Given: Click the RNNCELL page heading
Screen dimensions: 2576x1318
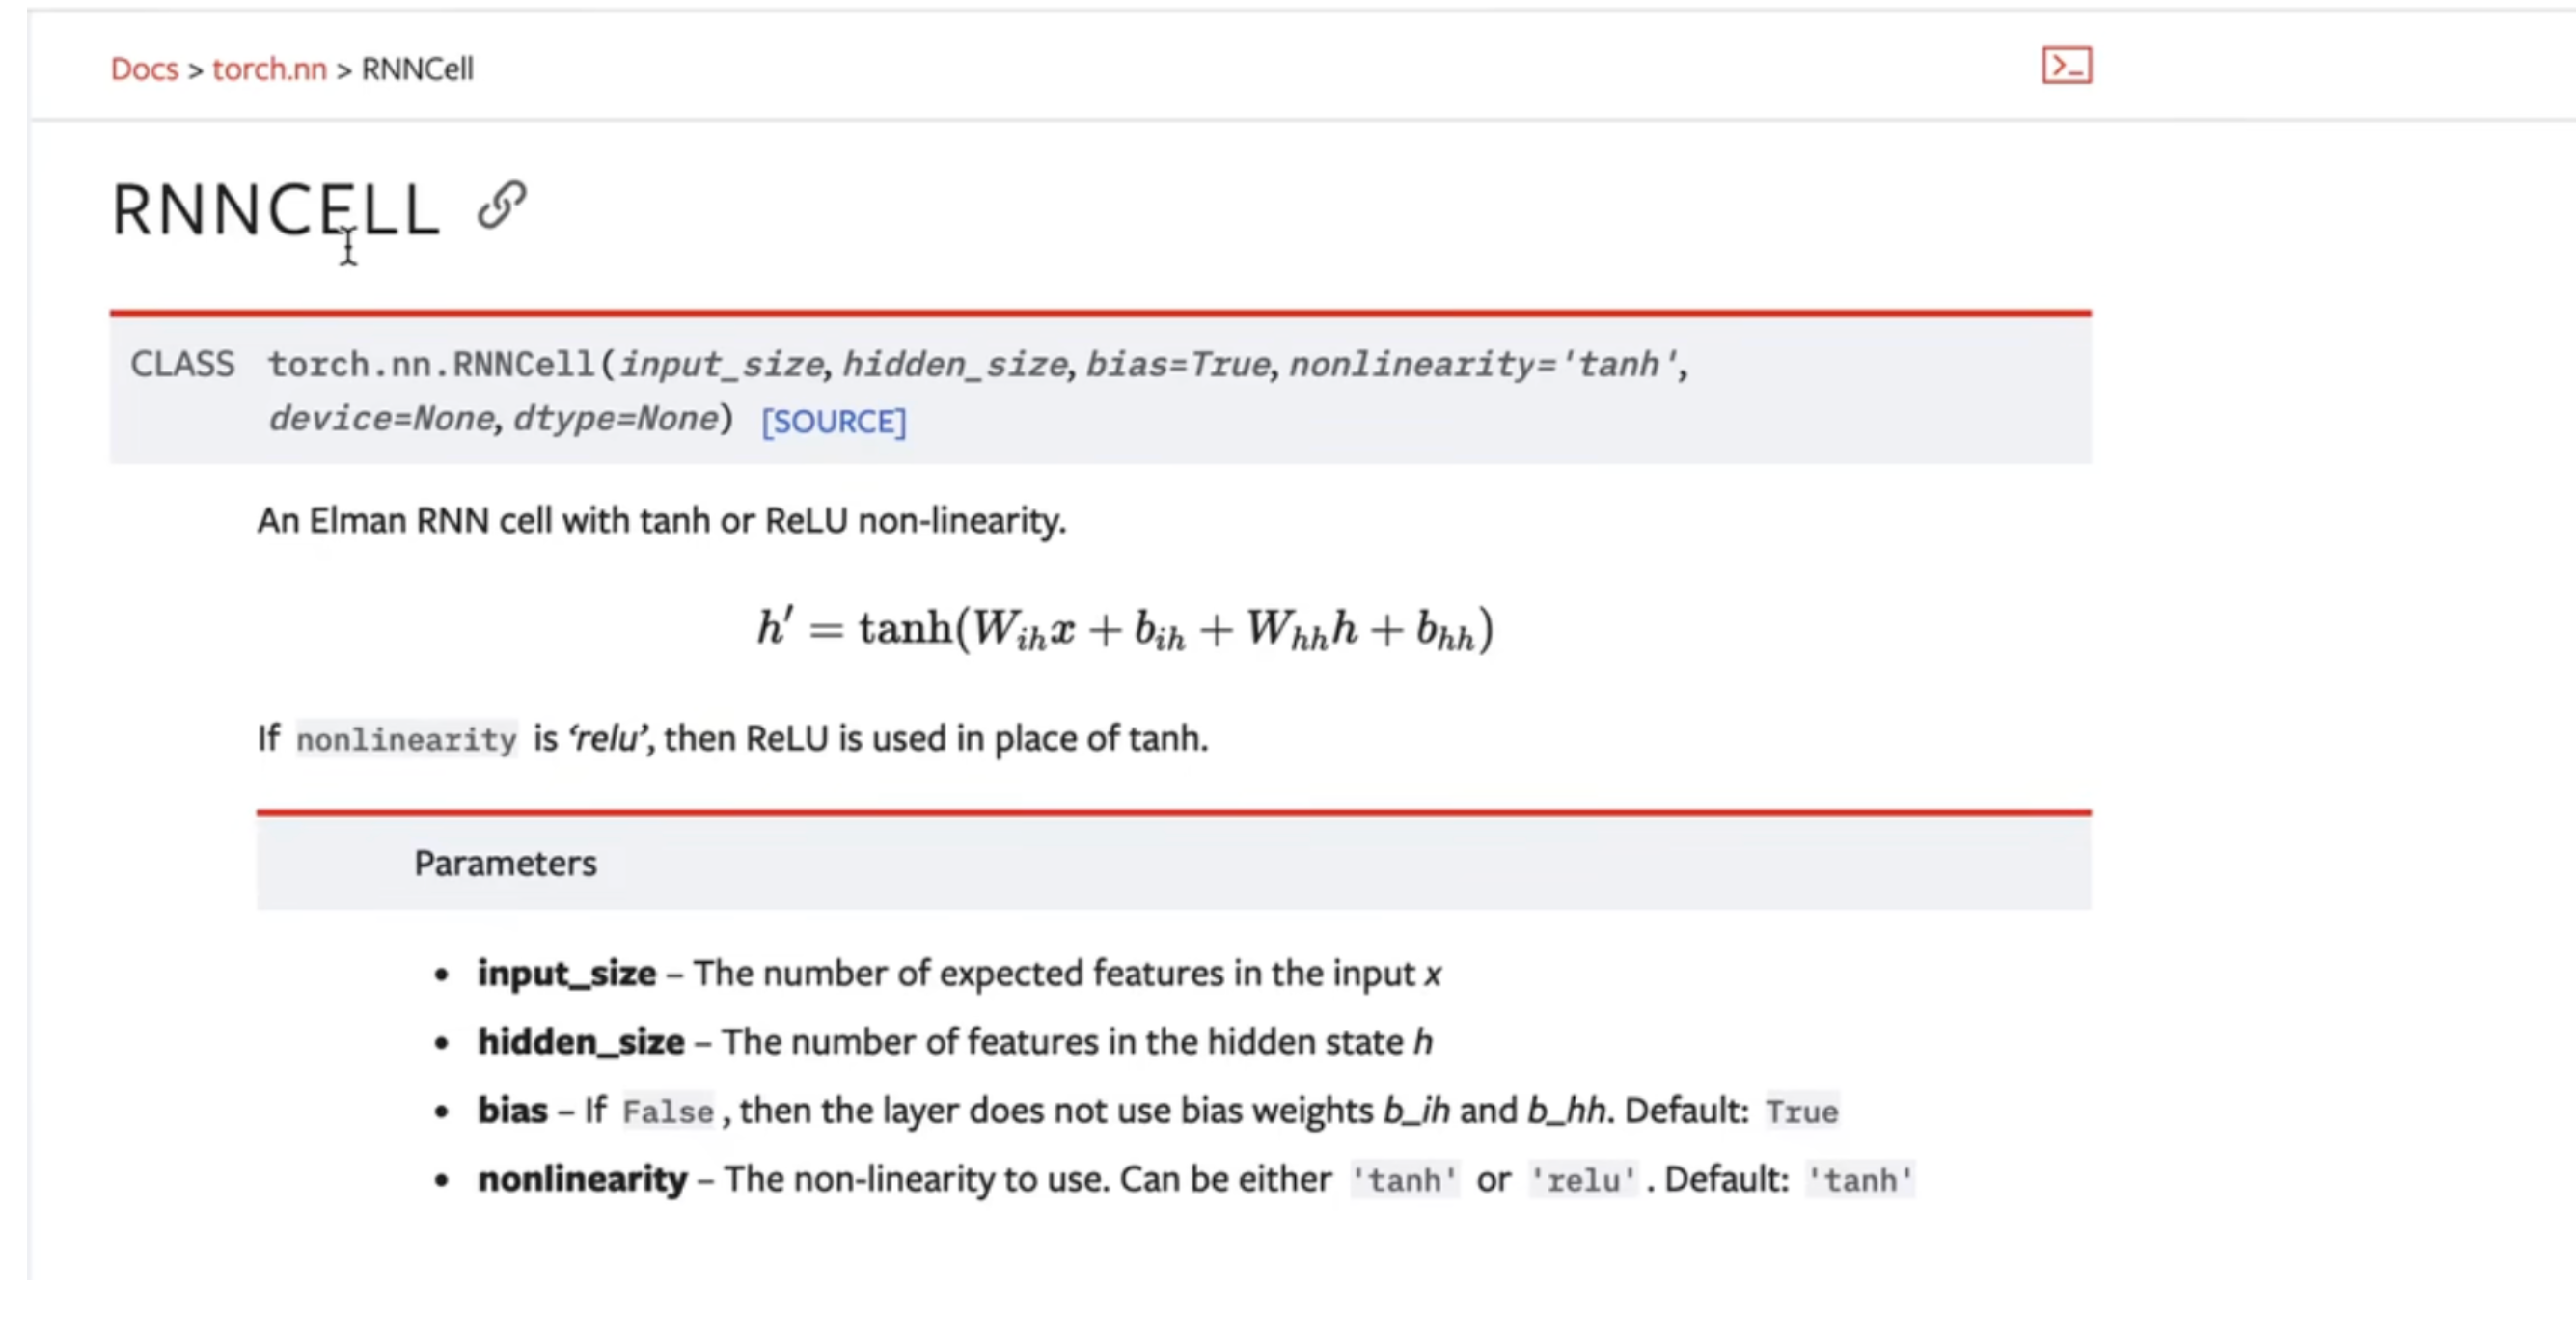Looking at the screenshot, I should (x=276, y=211).
